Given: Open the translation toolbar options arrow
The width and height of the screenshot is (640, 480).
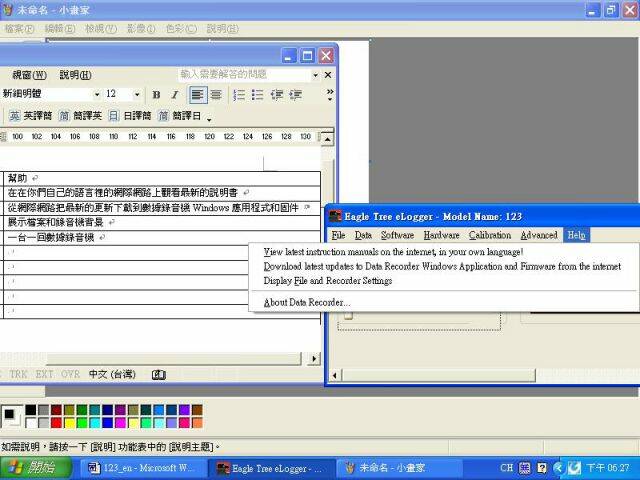Looking at the screenshot, I should (209, 119).
